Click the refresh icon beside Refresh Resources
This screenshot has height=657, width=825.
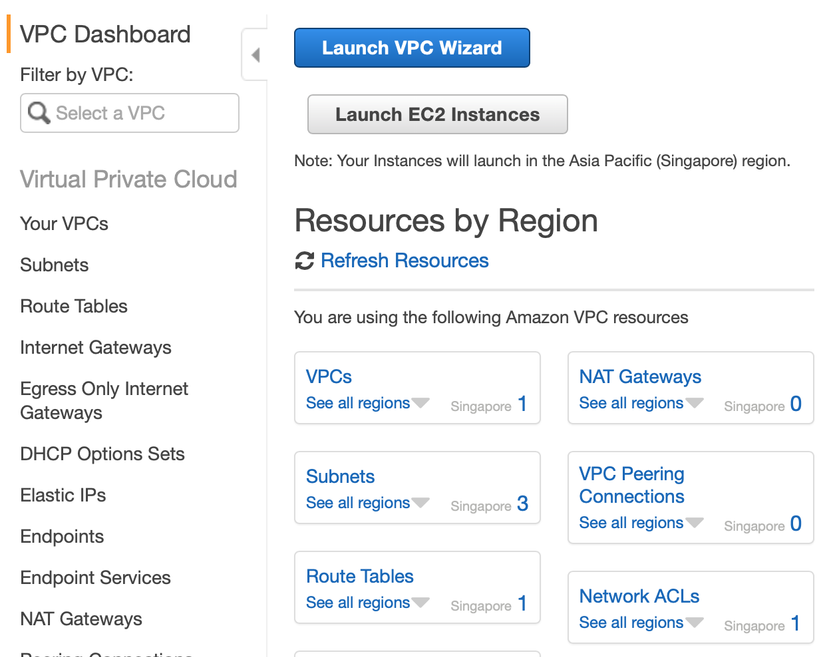pyautogui.click(x=304, y=261)
